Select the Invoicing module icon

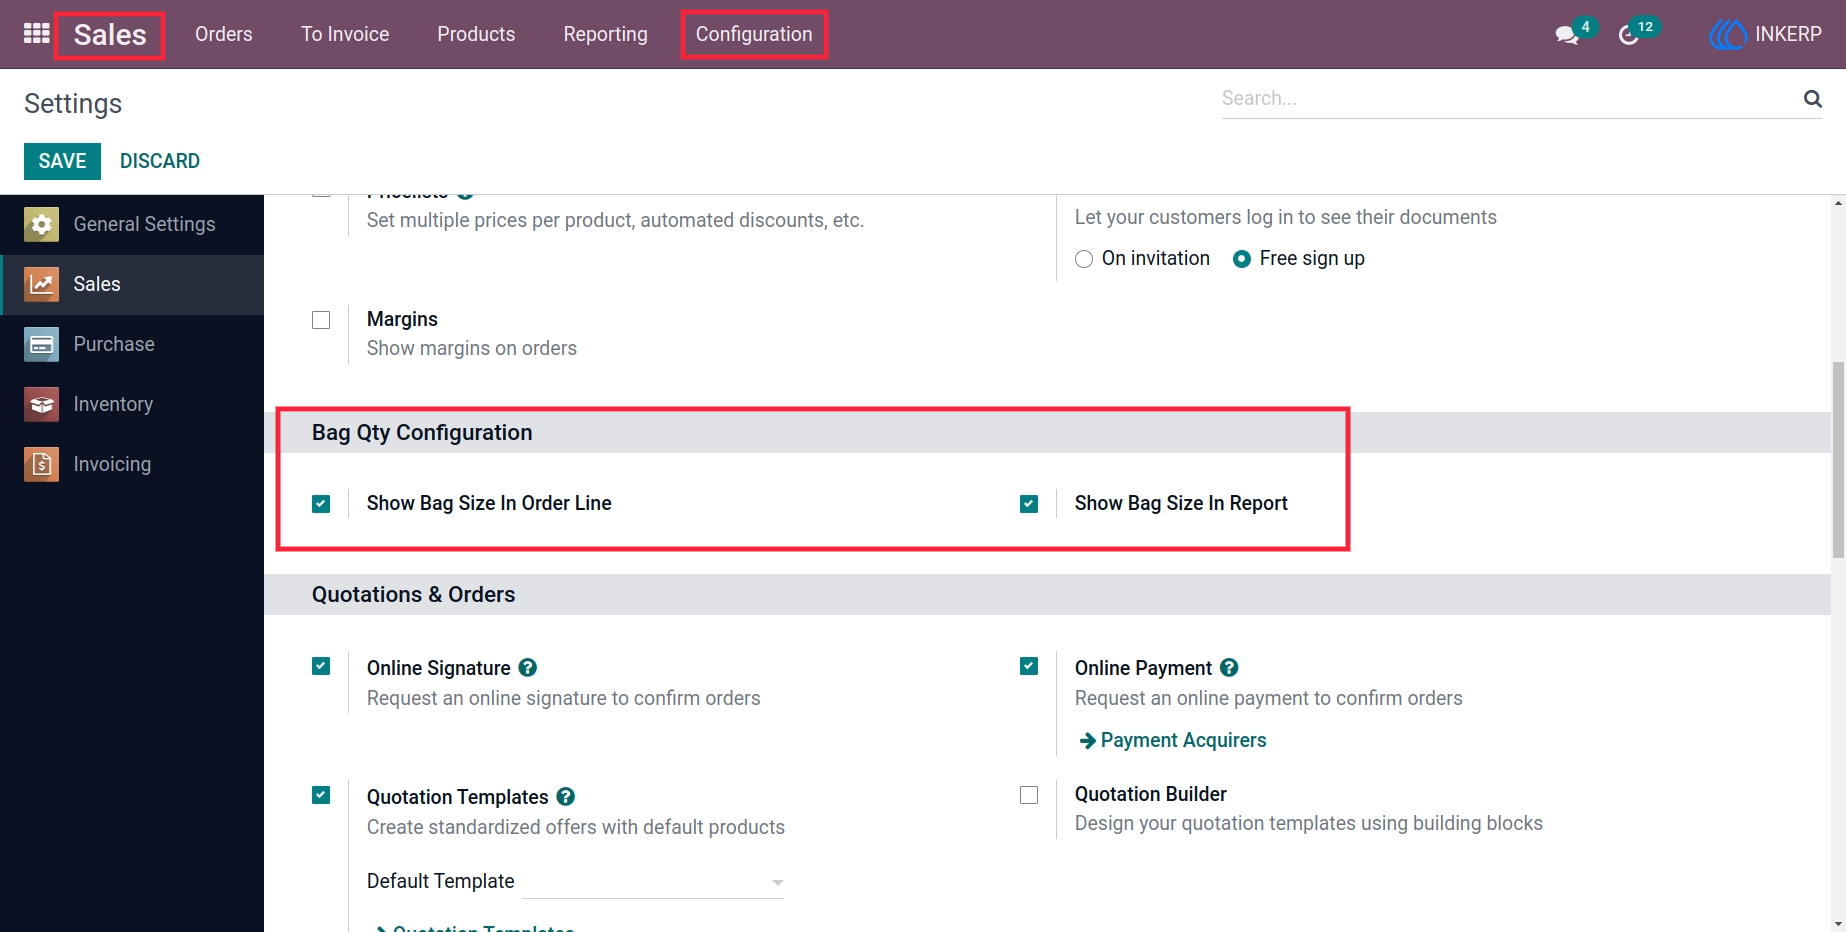pyautogui.click(x=41, y=464)
